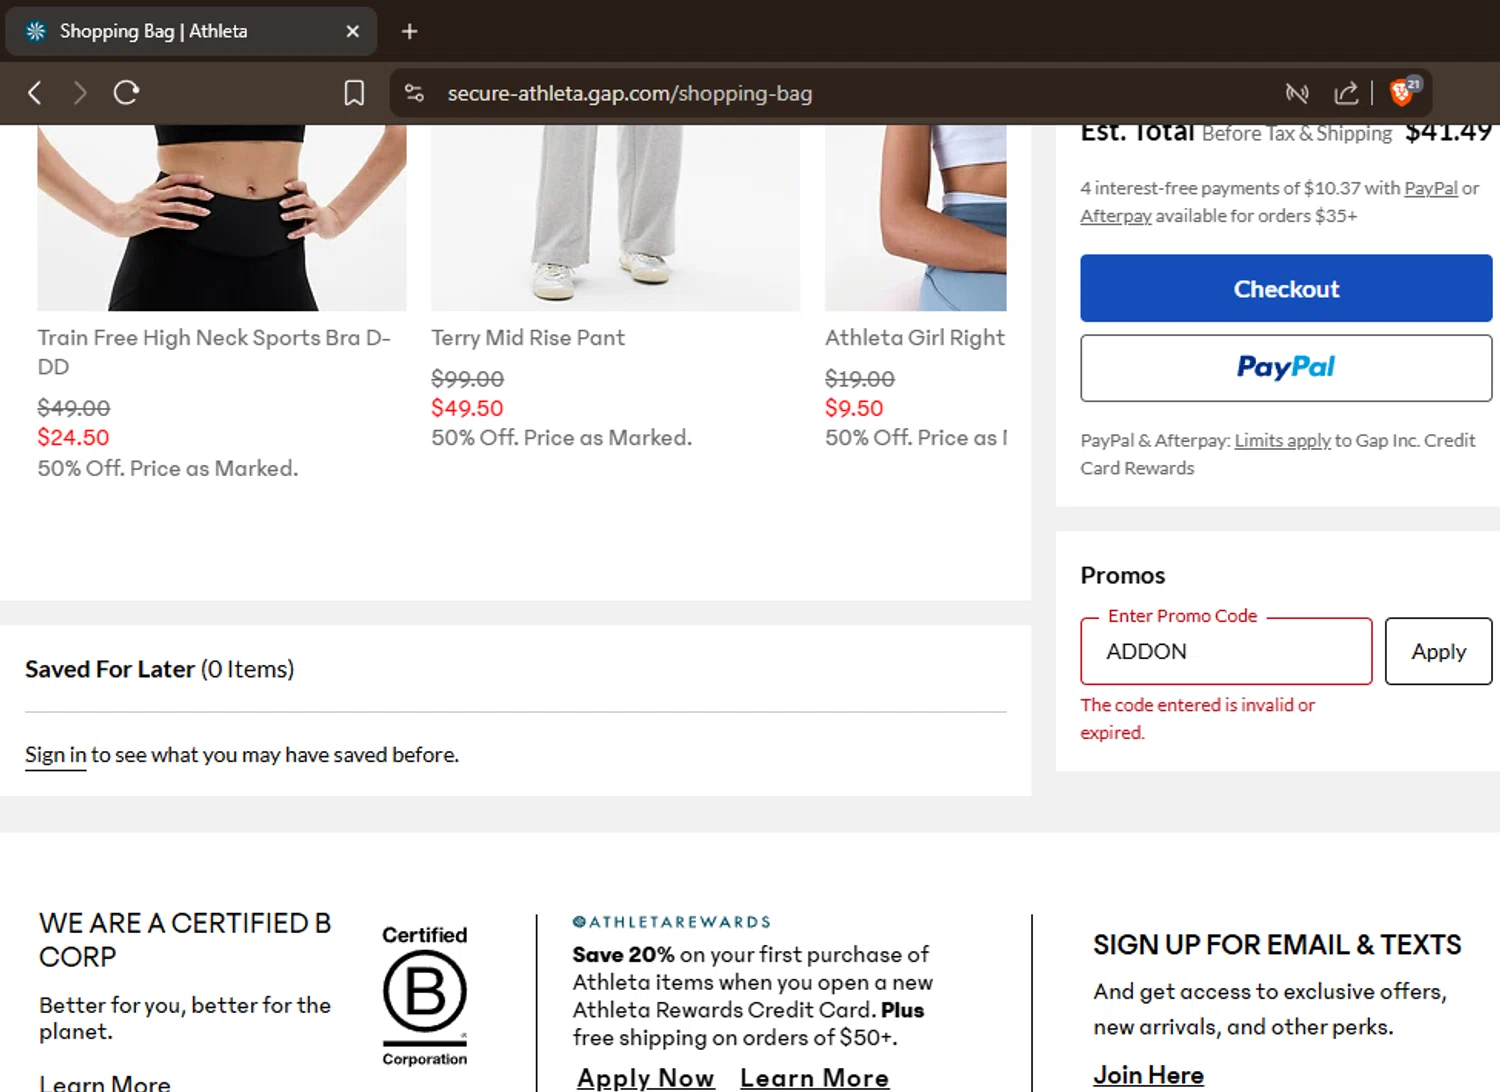Click the Apply promo code button
The height and width of the screenshot is (1092, 1500).
(1438, 651)
